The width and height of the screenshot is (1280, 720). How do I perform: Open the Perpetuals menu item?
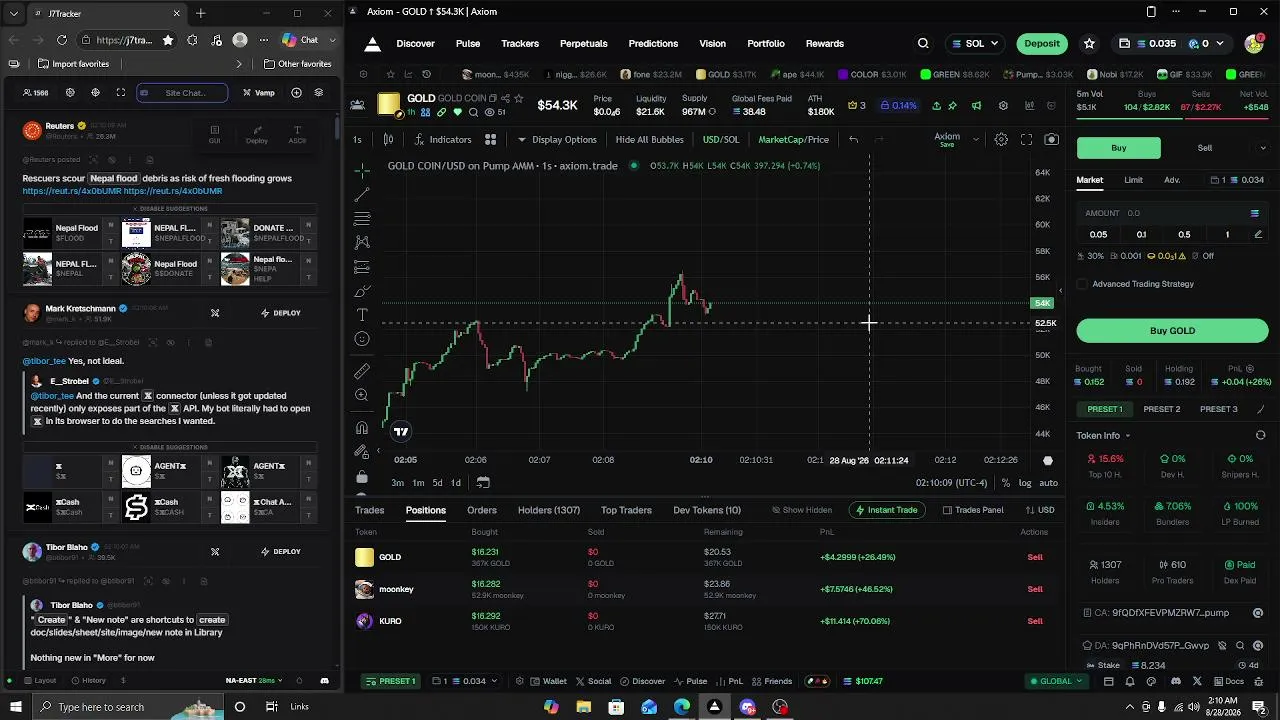(x=584, y=44)
